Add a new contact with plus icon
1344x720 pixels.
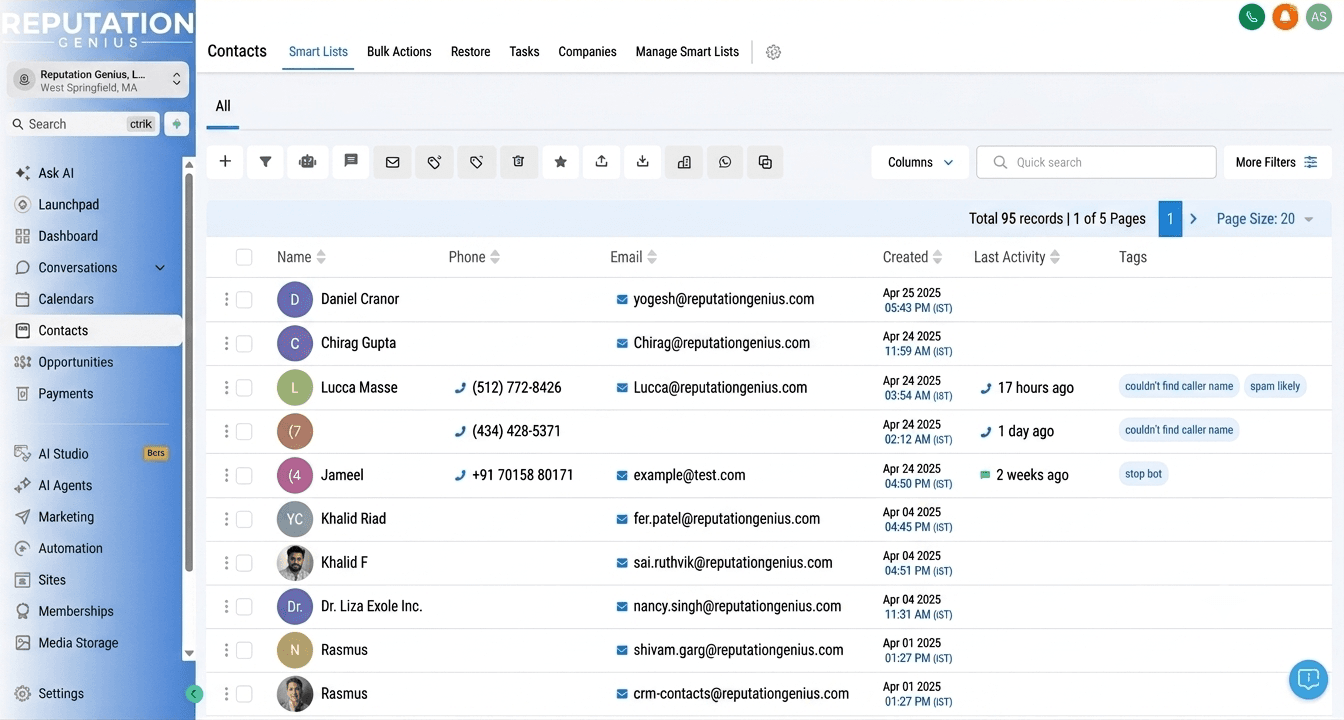[x=225, y=162]
